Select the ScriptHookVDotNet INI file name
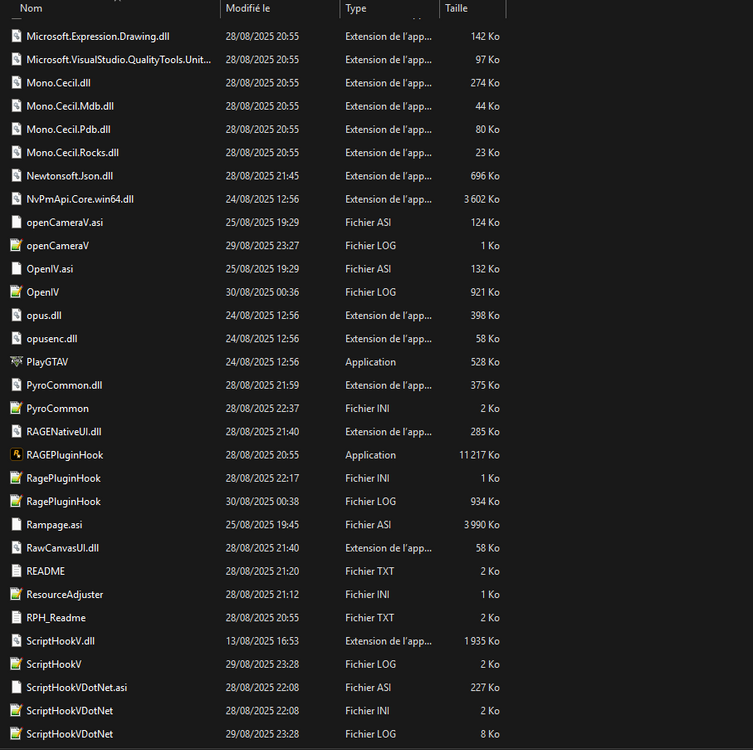The width and height of the screenshot is (753, 750). coord(70,711)
